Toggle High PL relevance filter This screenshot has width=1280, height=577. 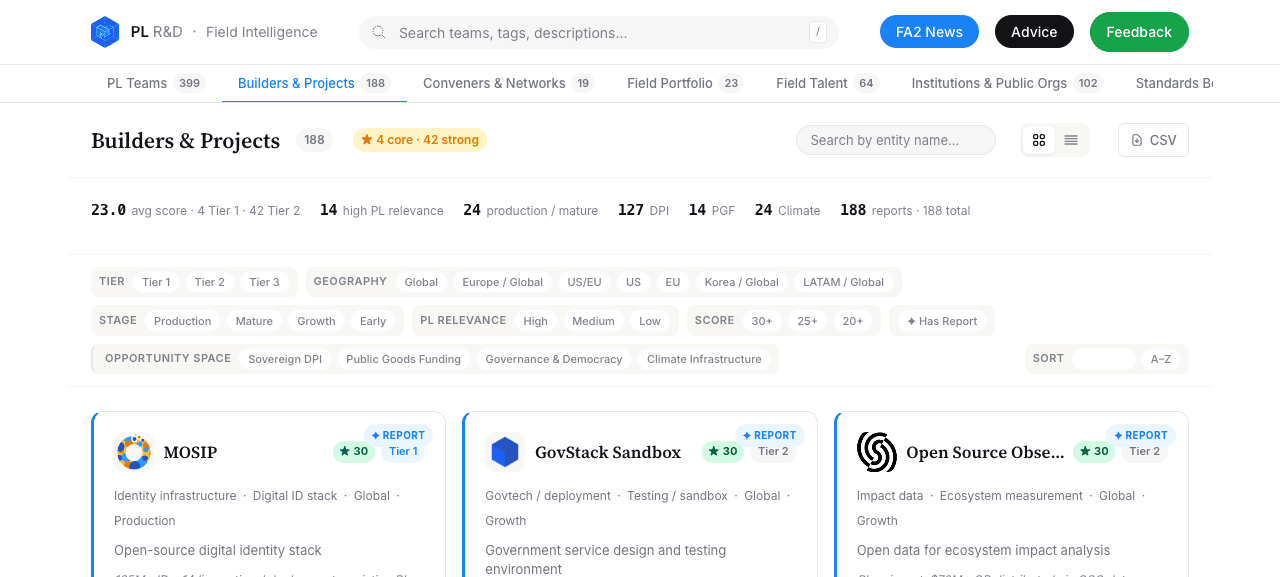coord(536,321)
